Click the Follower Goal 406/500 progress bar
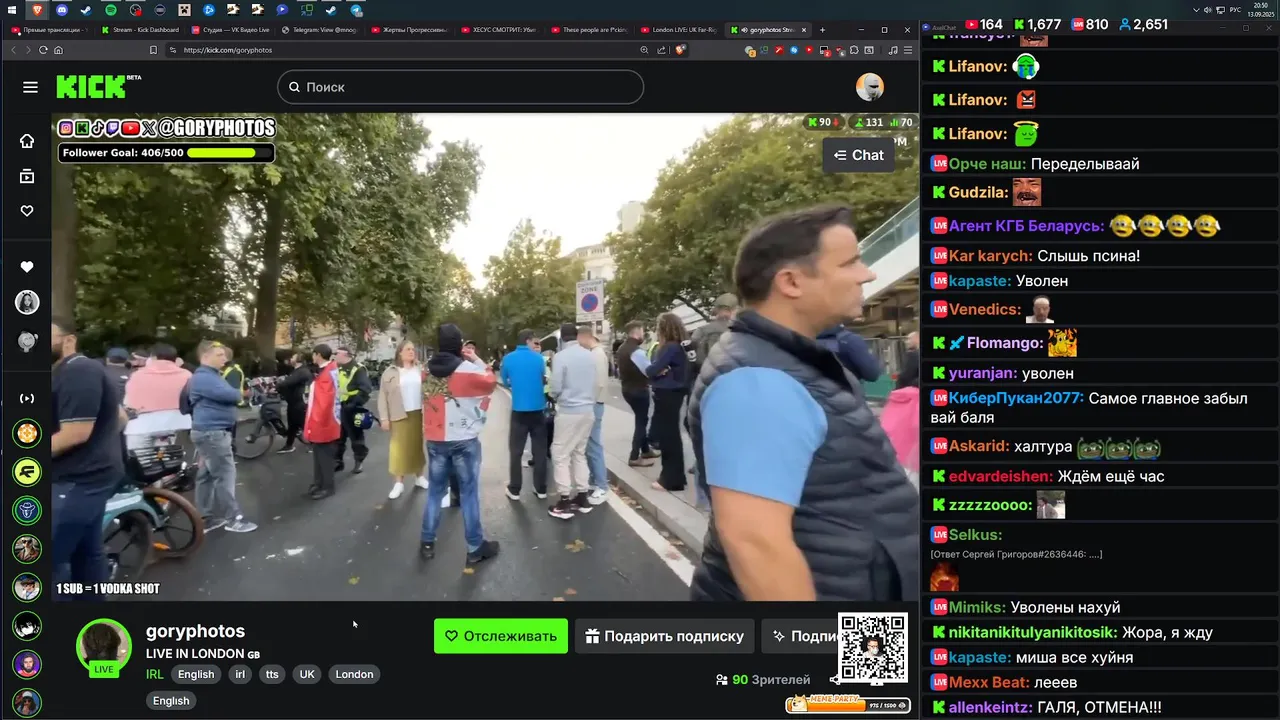The width and height of the screenshot is (1280, 720). (166, 153)
